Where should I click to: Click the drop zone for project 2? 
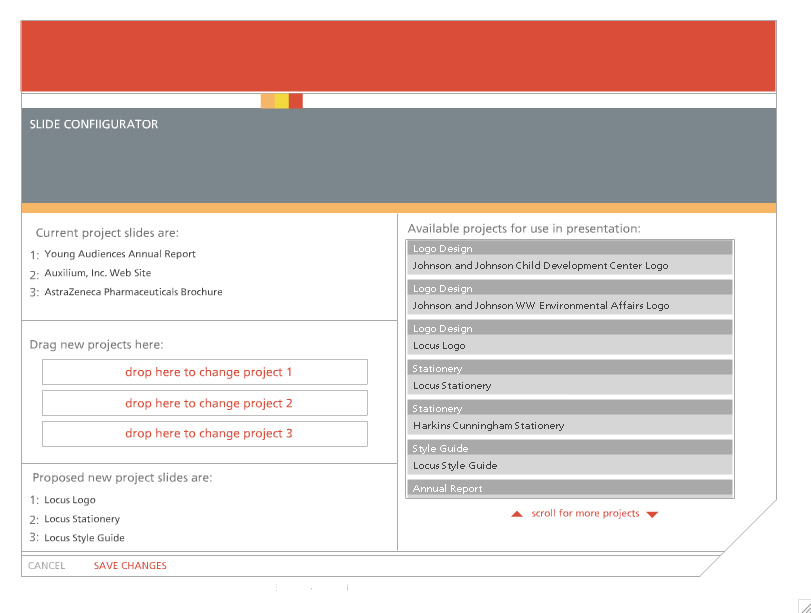pos(205,403)
